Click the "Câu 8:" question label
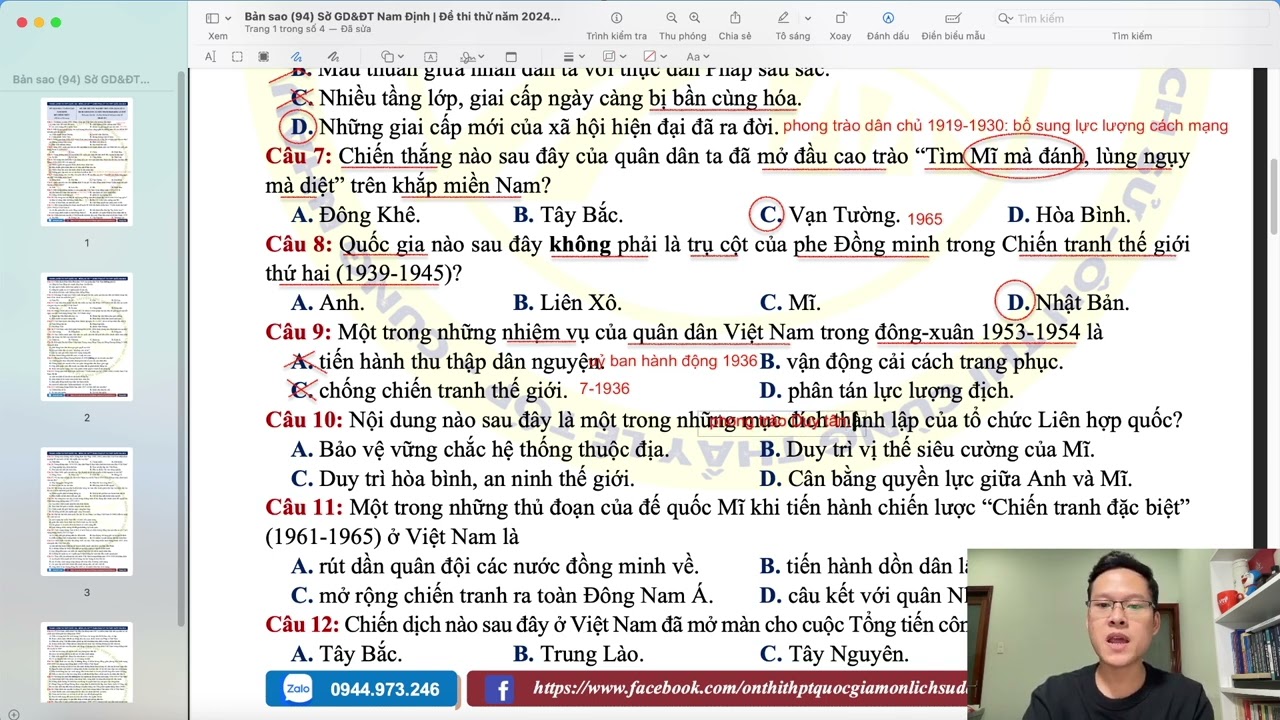The width and height of the screenshot is (1280, 720). (298, 245)
